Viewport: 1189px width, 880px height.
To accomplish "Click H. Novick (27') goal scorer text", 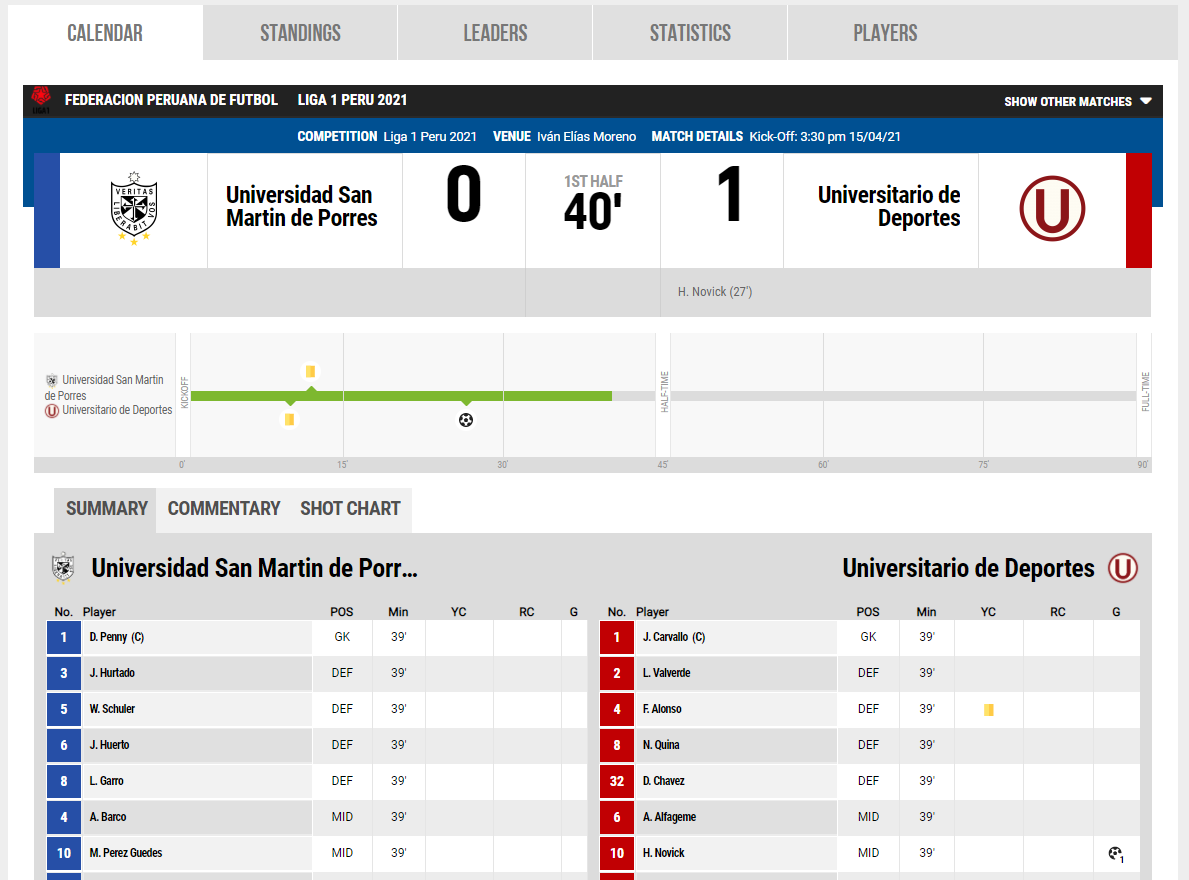I will [714, 292].
